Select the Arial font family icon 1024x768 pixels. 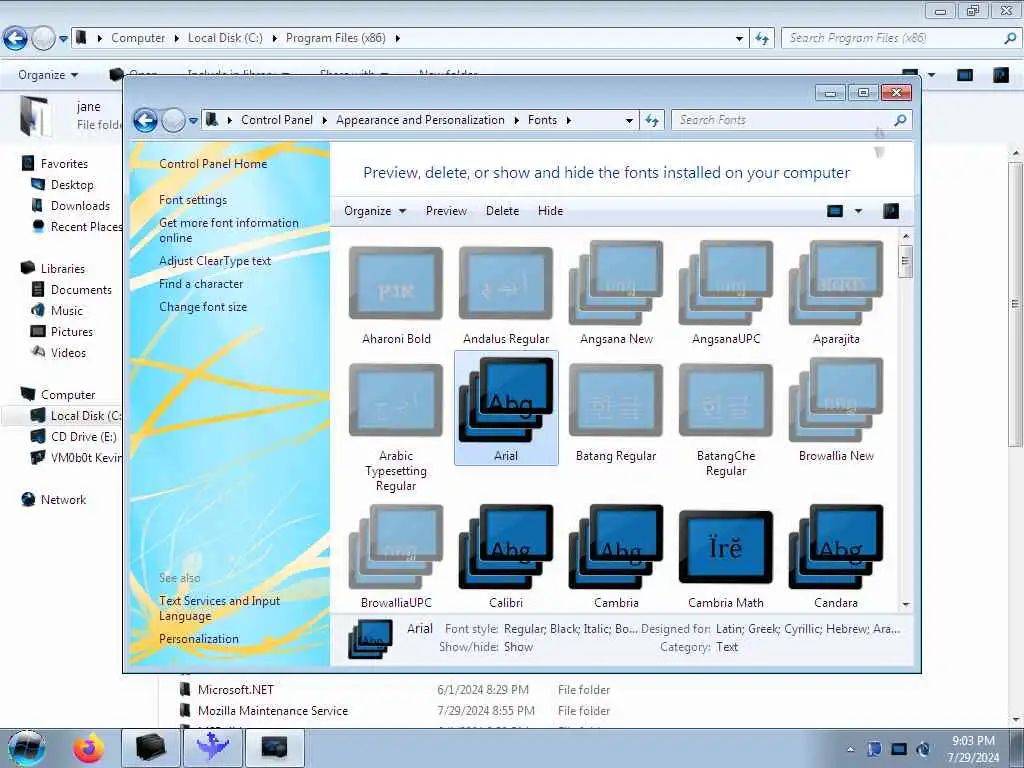[x=505, y=400]
